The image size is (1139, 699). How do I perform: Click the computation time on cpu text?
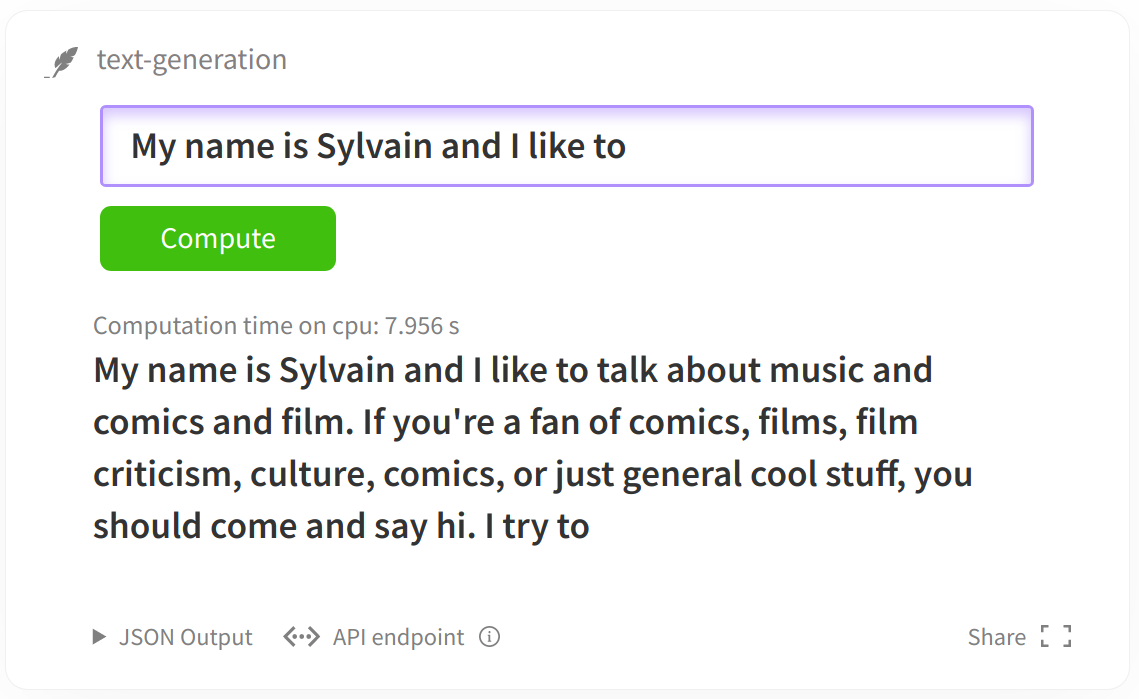[x=276, y=326]
